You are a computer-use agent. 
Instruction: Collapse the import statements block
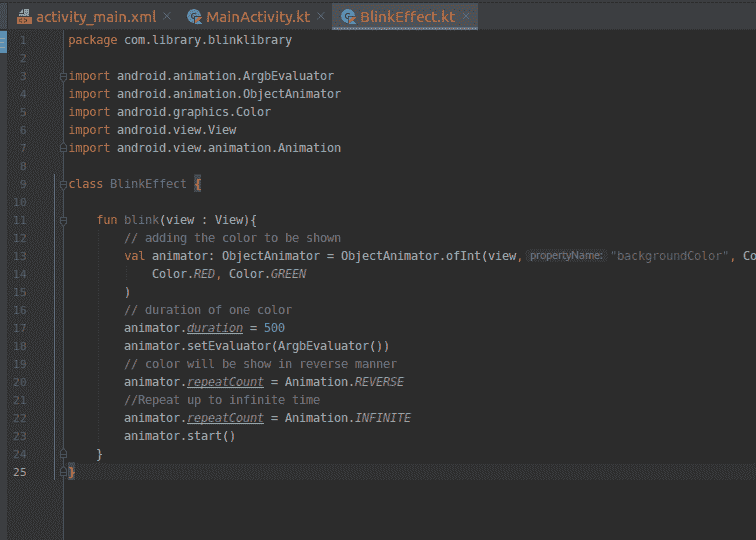pos(63,76)
